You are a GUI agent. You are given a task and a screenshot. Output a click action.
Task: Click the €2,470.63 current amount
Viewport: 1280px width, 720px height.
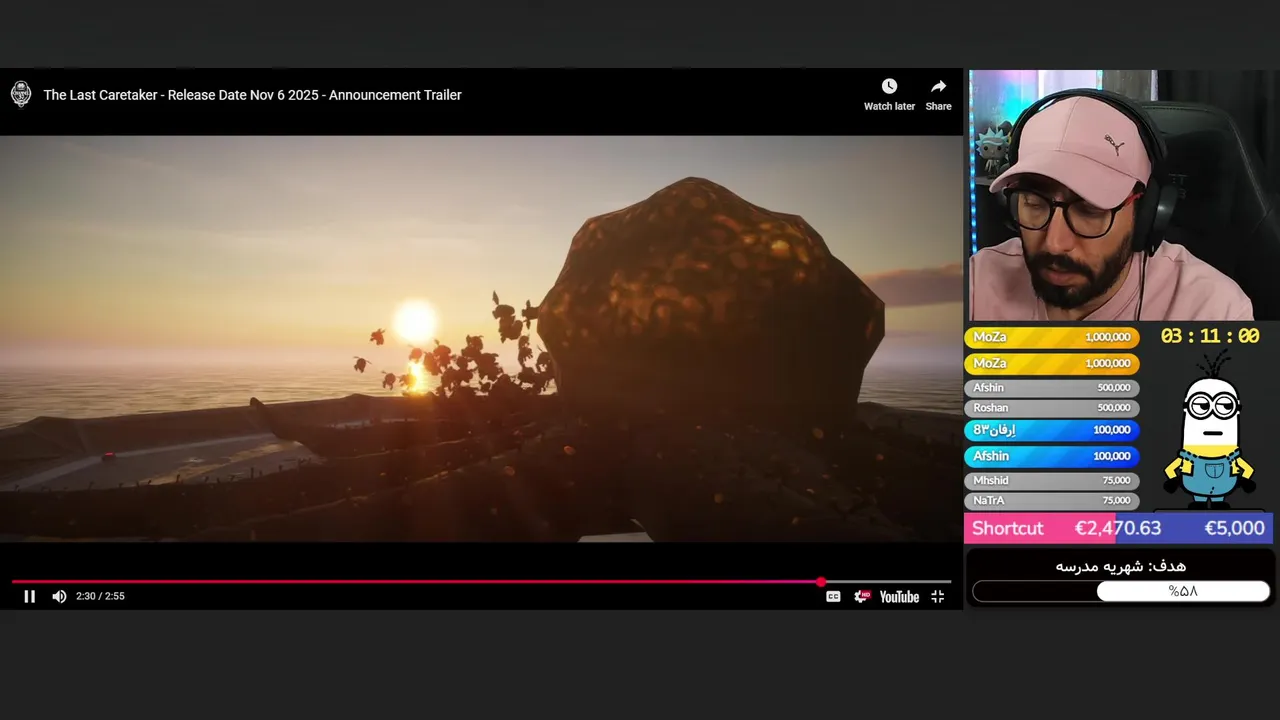[x=1118, y=528]
